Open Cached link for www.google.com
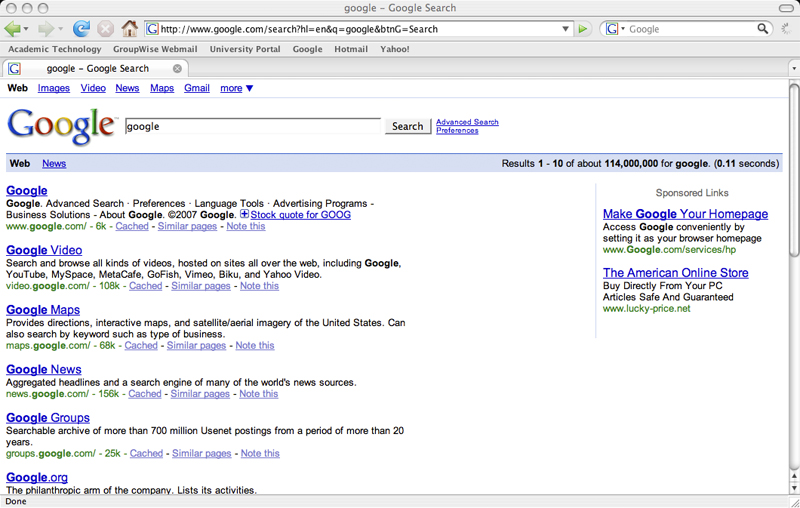This screenshot has width=800, height=508. 132,226
